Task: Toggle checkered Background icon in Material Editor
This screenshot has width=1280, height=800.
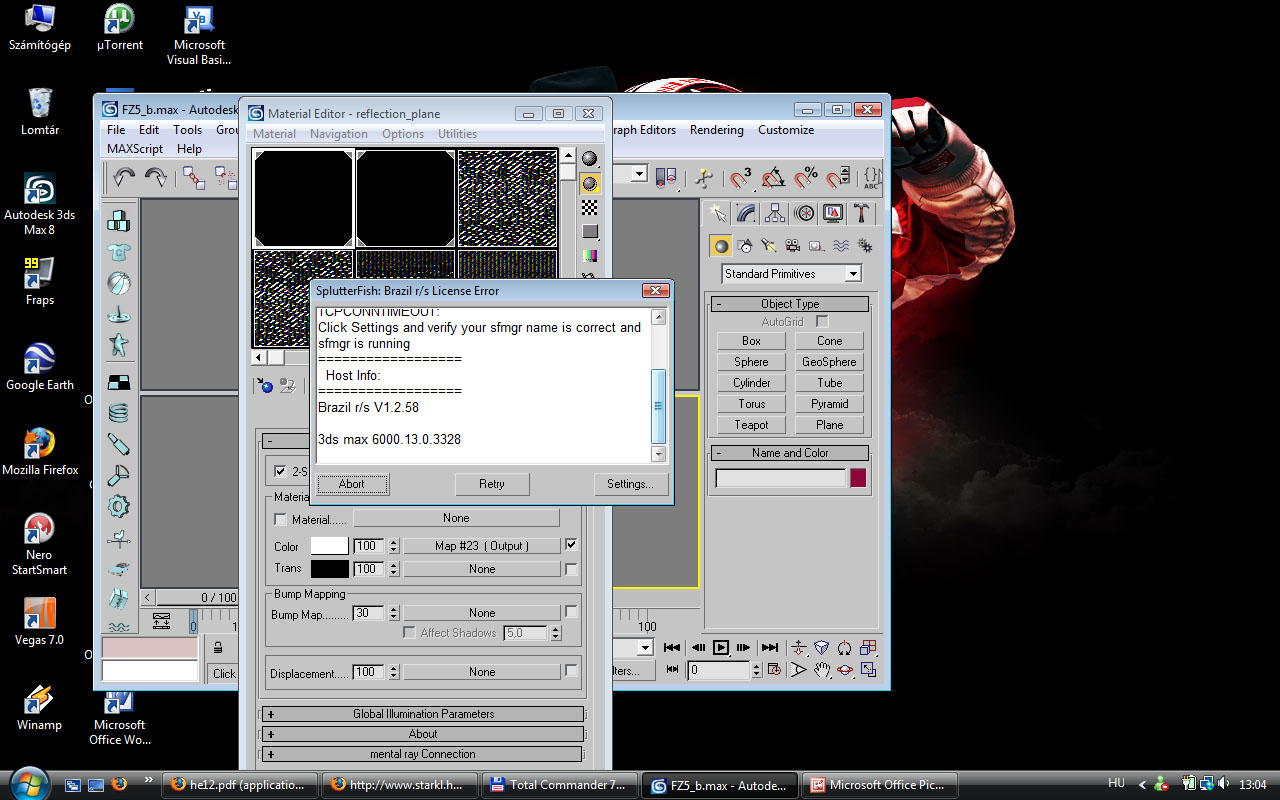Action: click(590, 207)
